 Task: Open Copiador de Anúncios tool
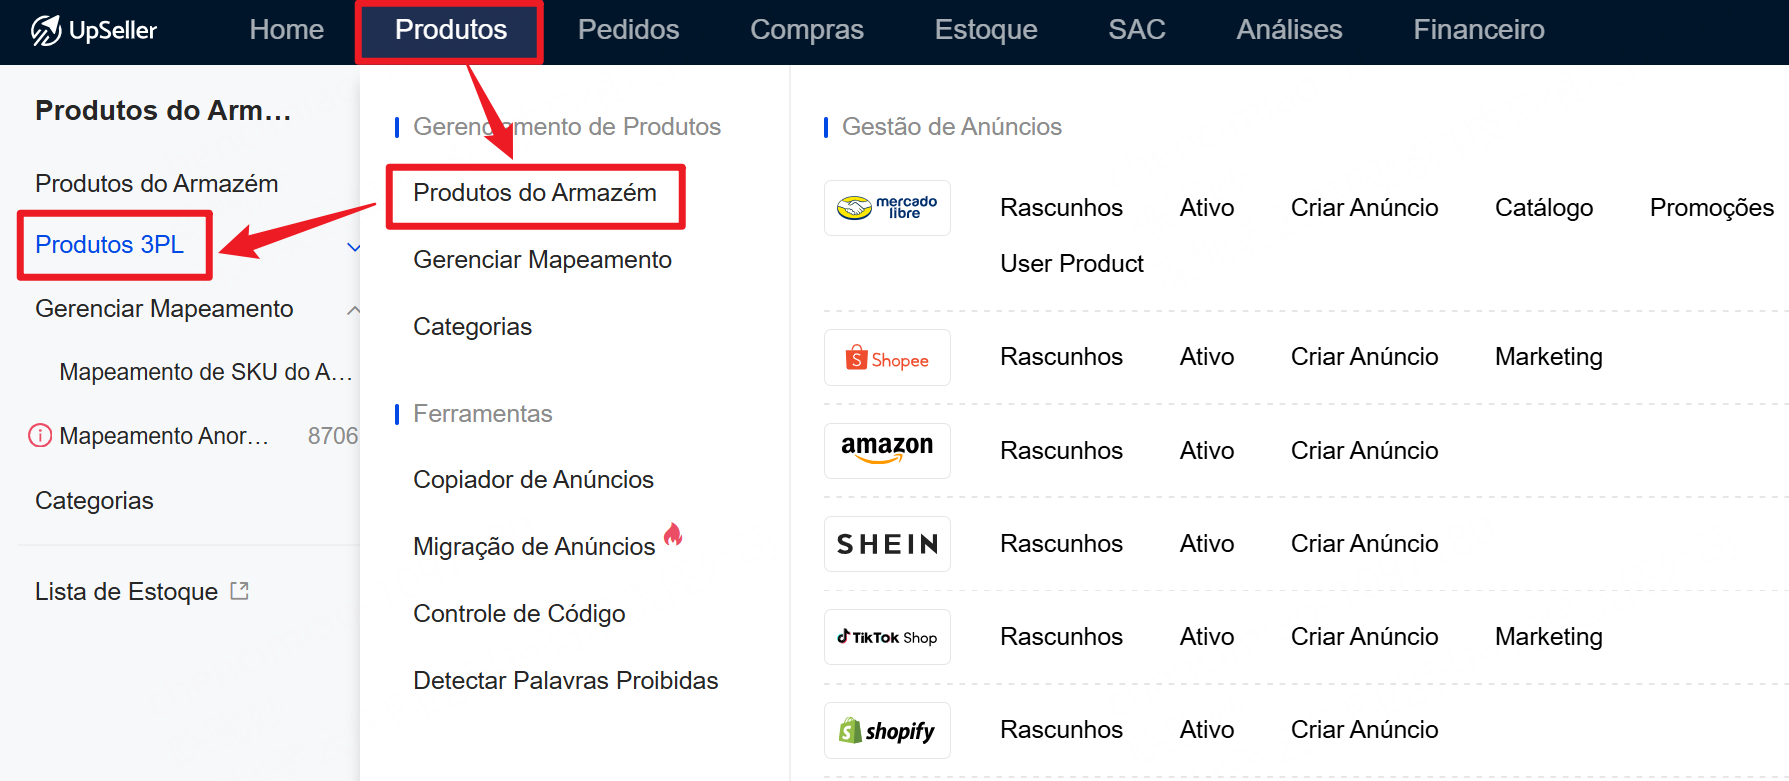click(x=533, y=480)
